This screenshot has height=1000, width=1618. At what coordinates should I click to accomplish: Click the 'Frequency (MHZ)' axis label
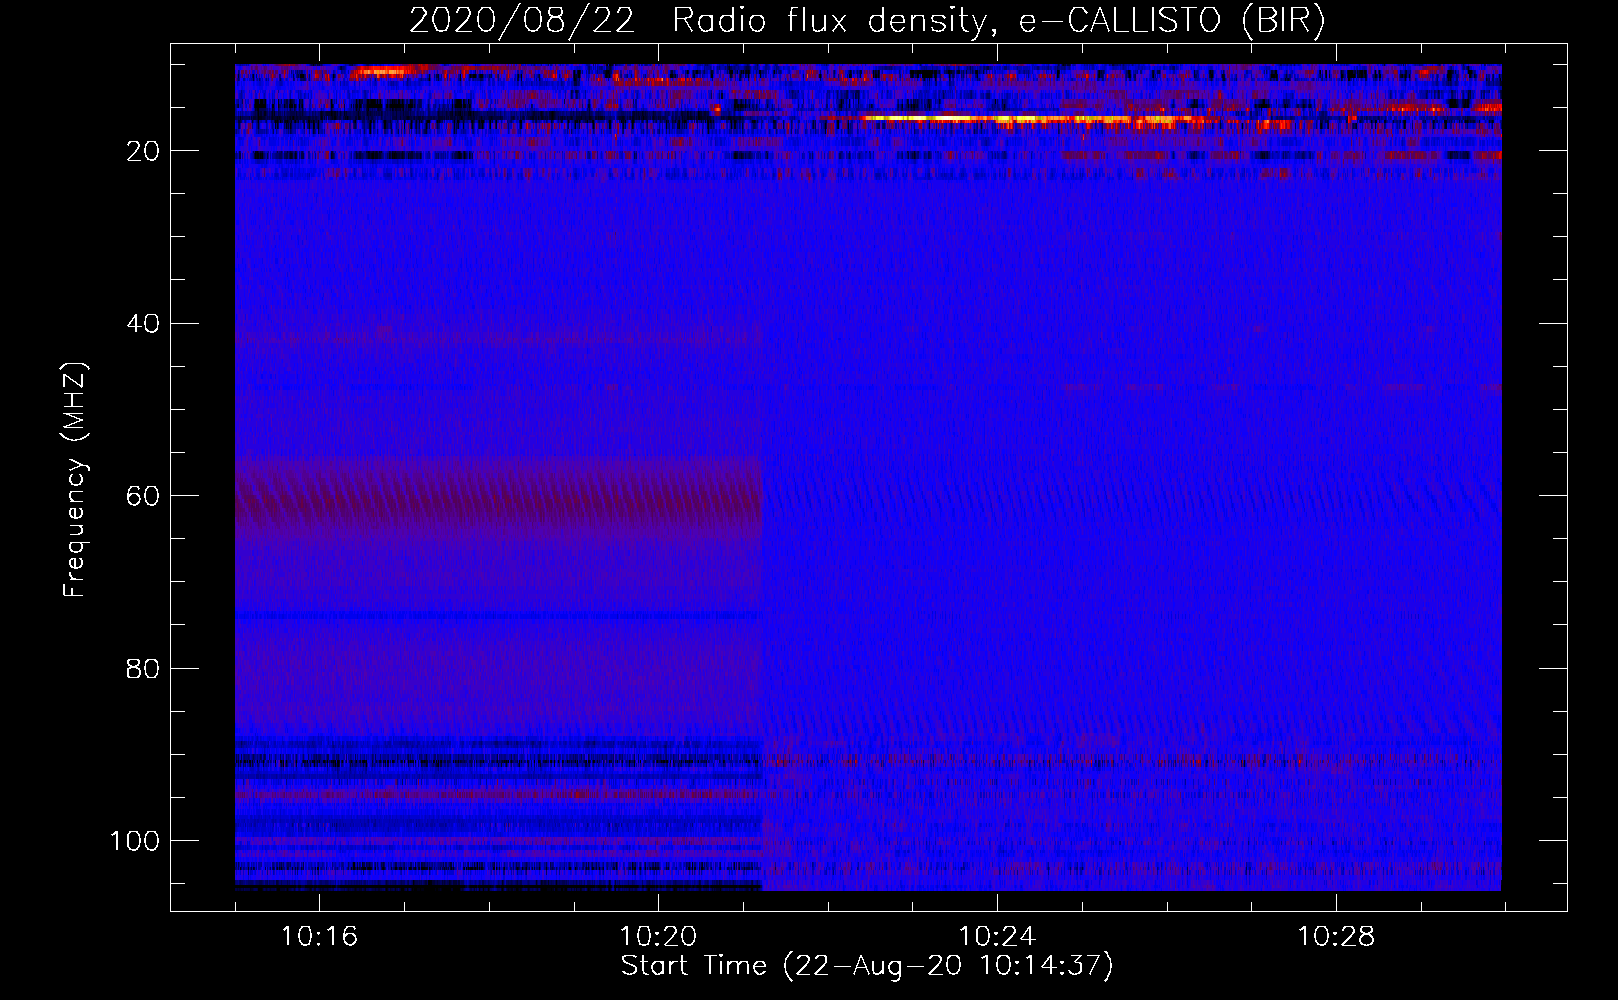[75, 480]
